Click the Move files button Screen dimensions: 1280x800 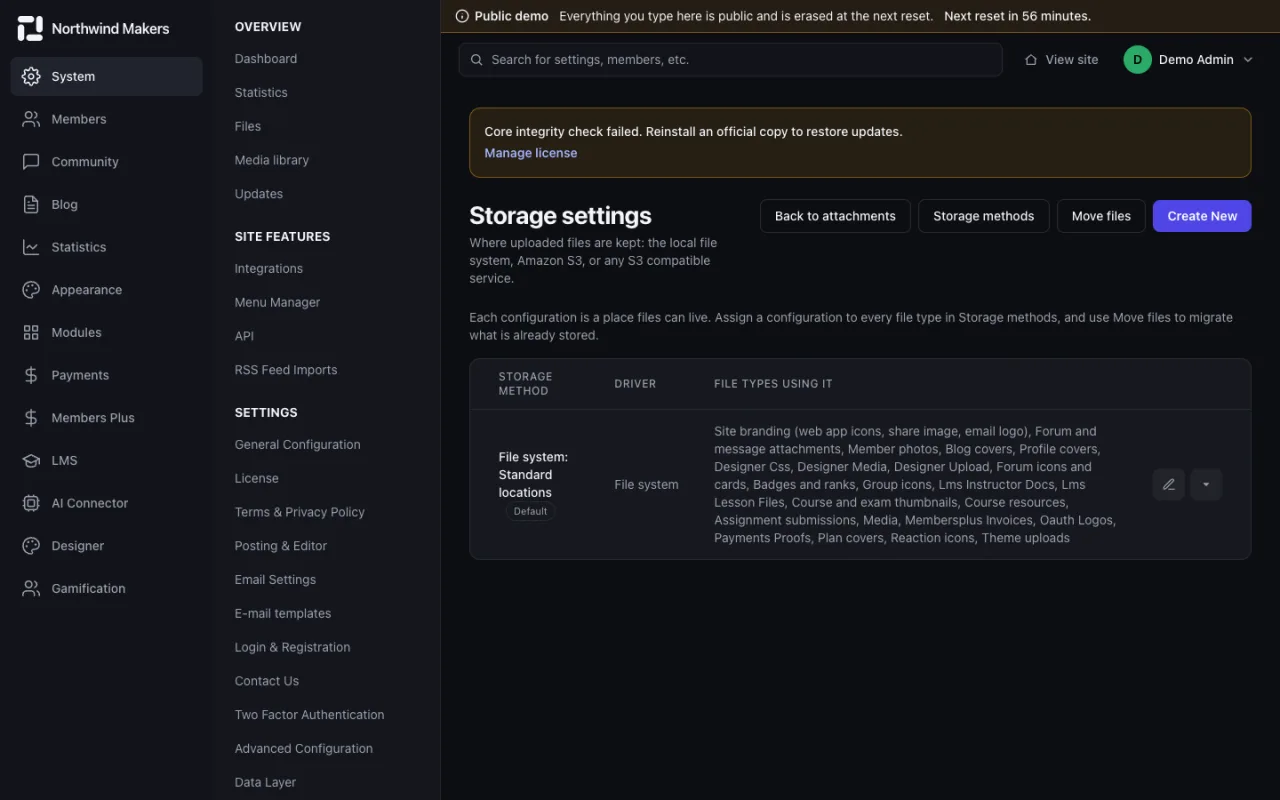1101,216
